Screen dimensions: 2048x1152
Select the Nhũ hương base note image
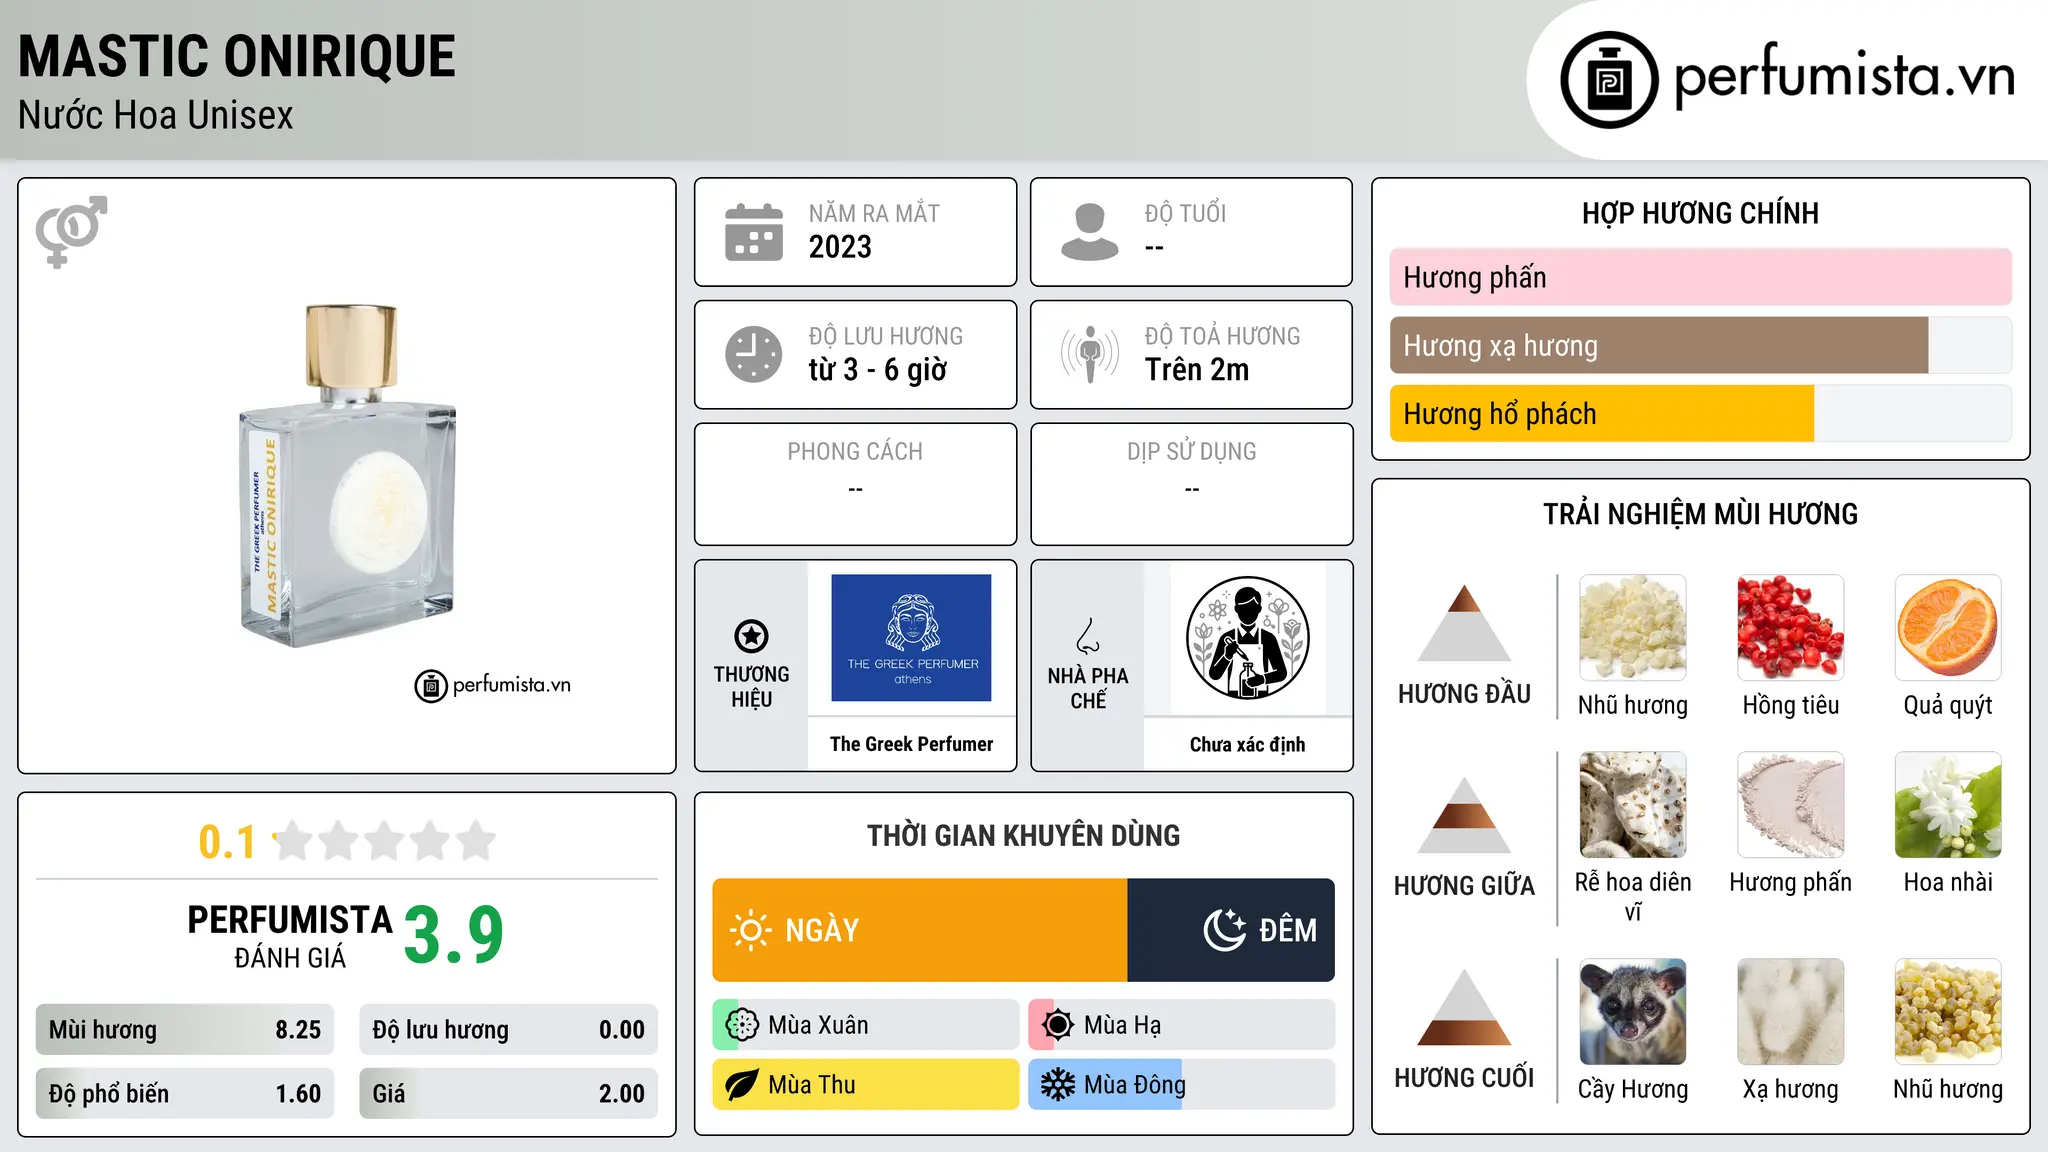click(1948, 1012)
